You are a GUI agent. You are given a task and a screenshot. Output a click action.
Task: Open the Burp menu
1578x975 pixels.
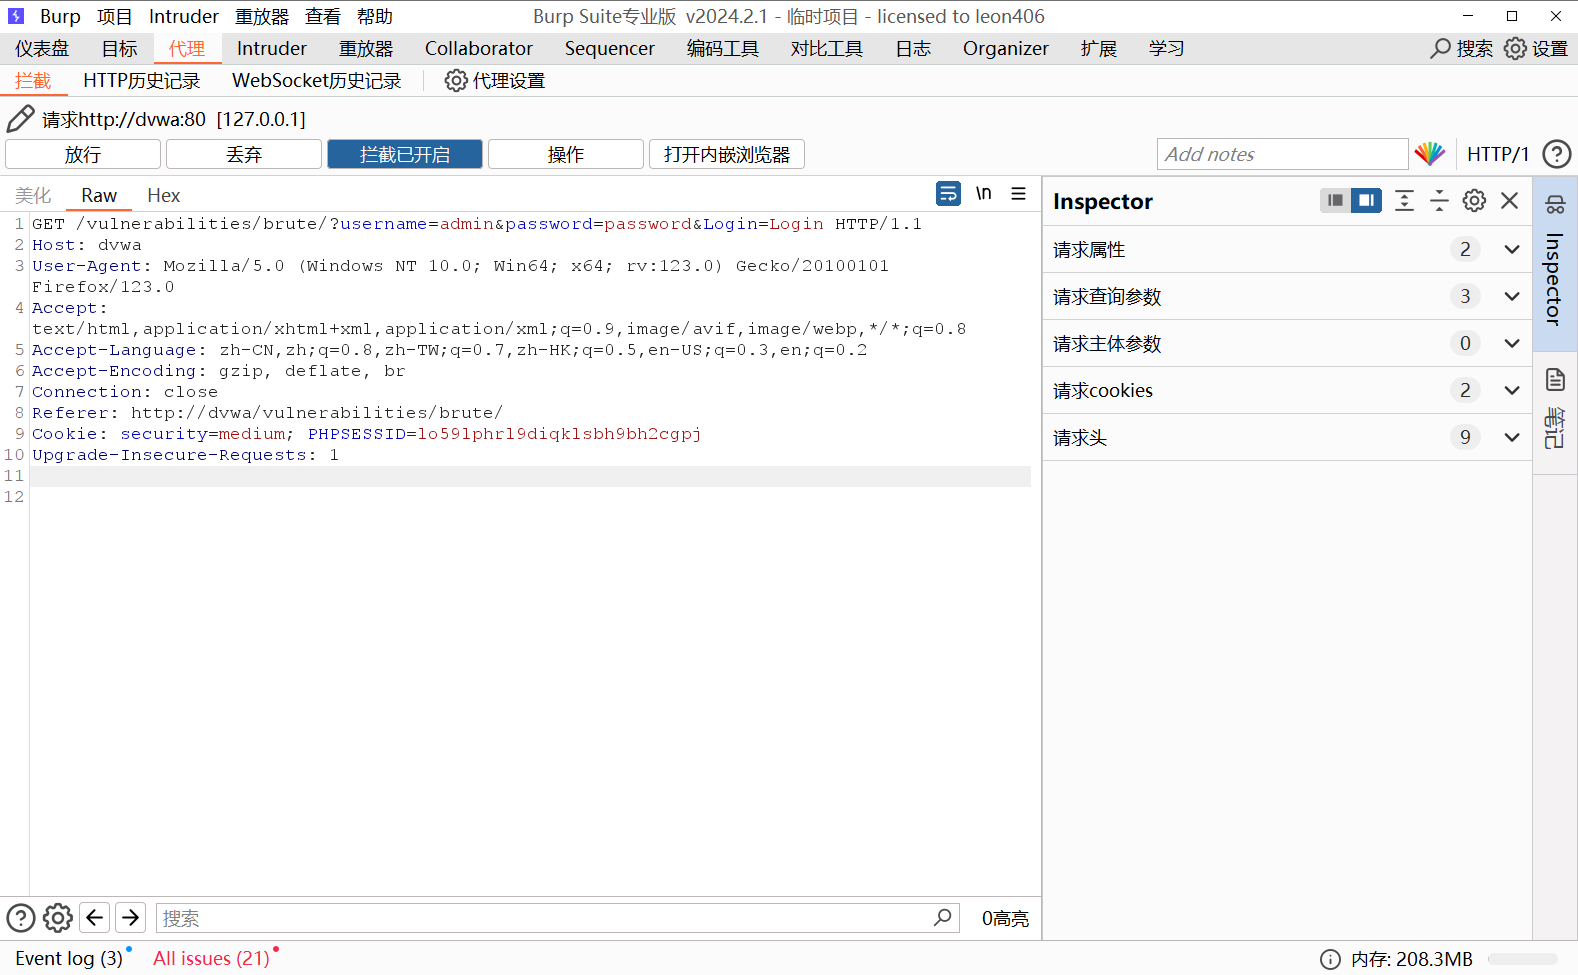[x=60, y=16]
